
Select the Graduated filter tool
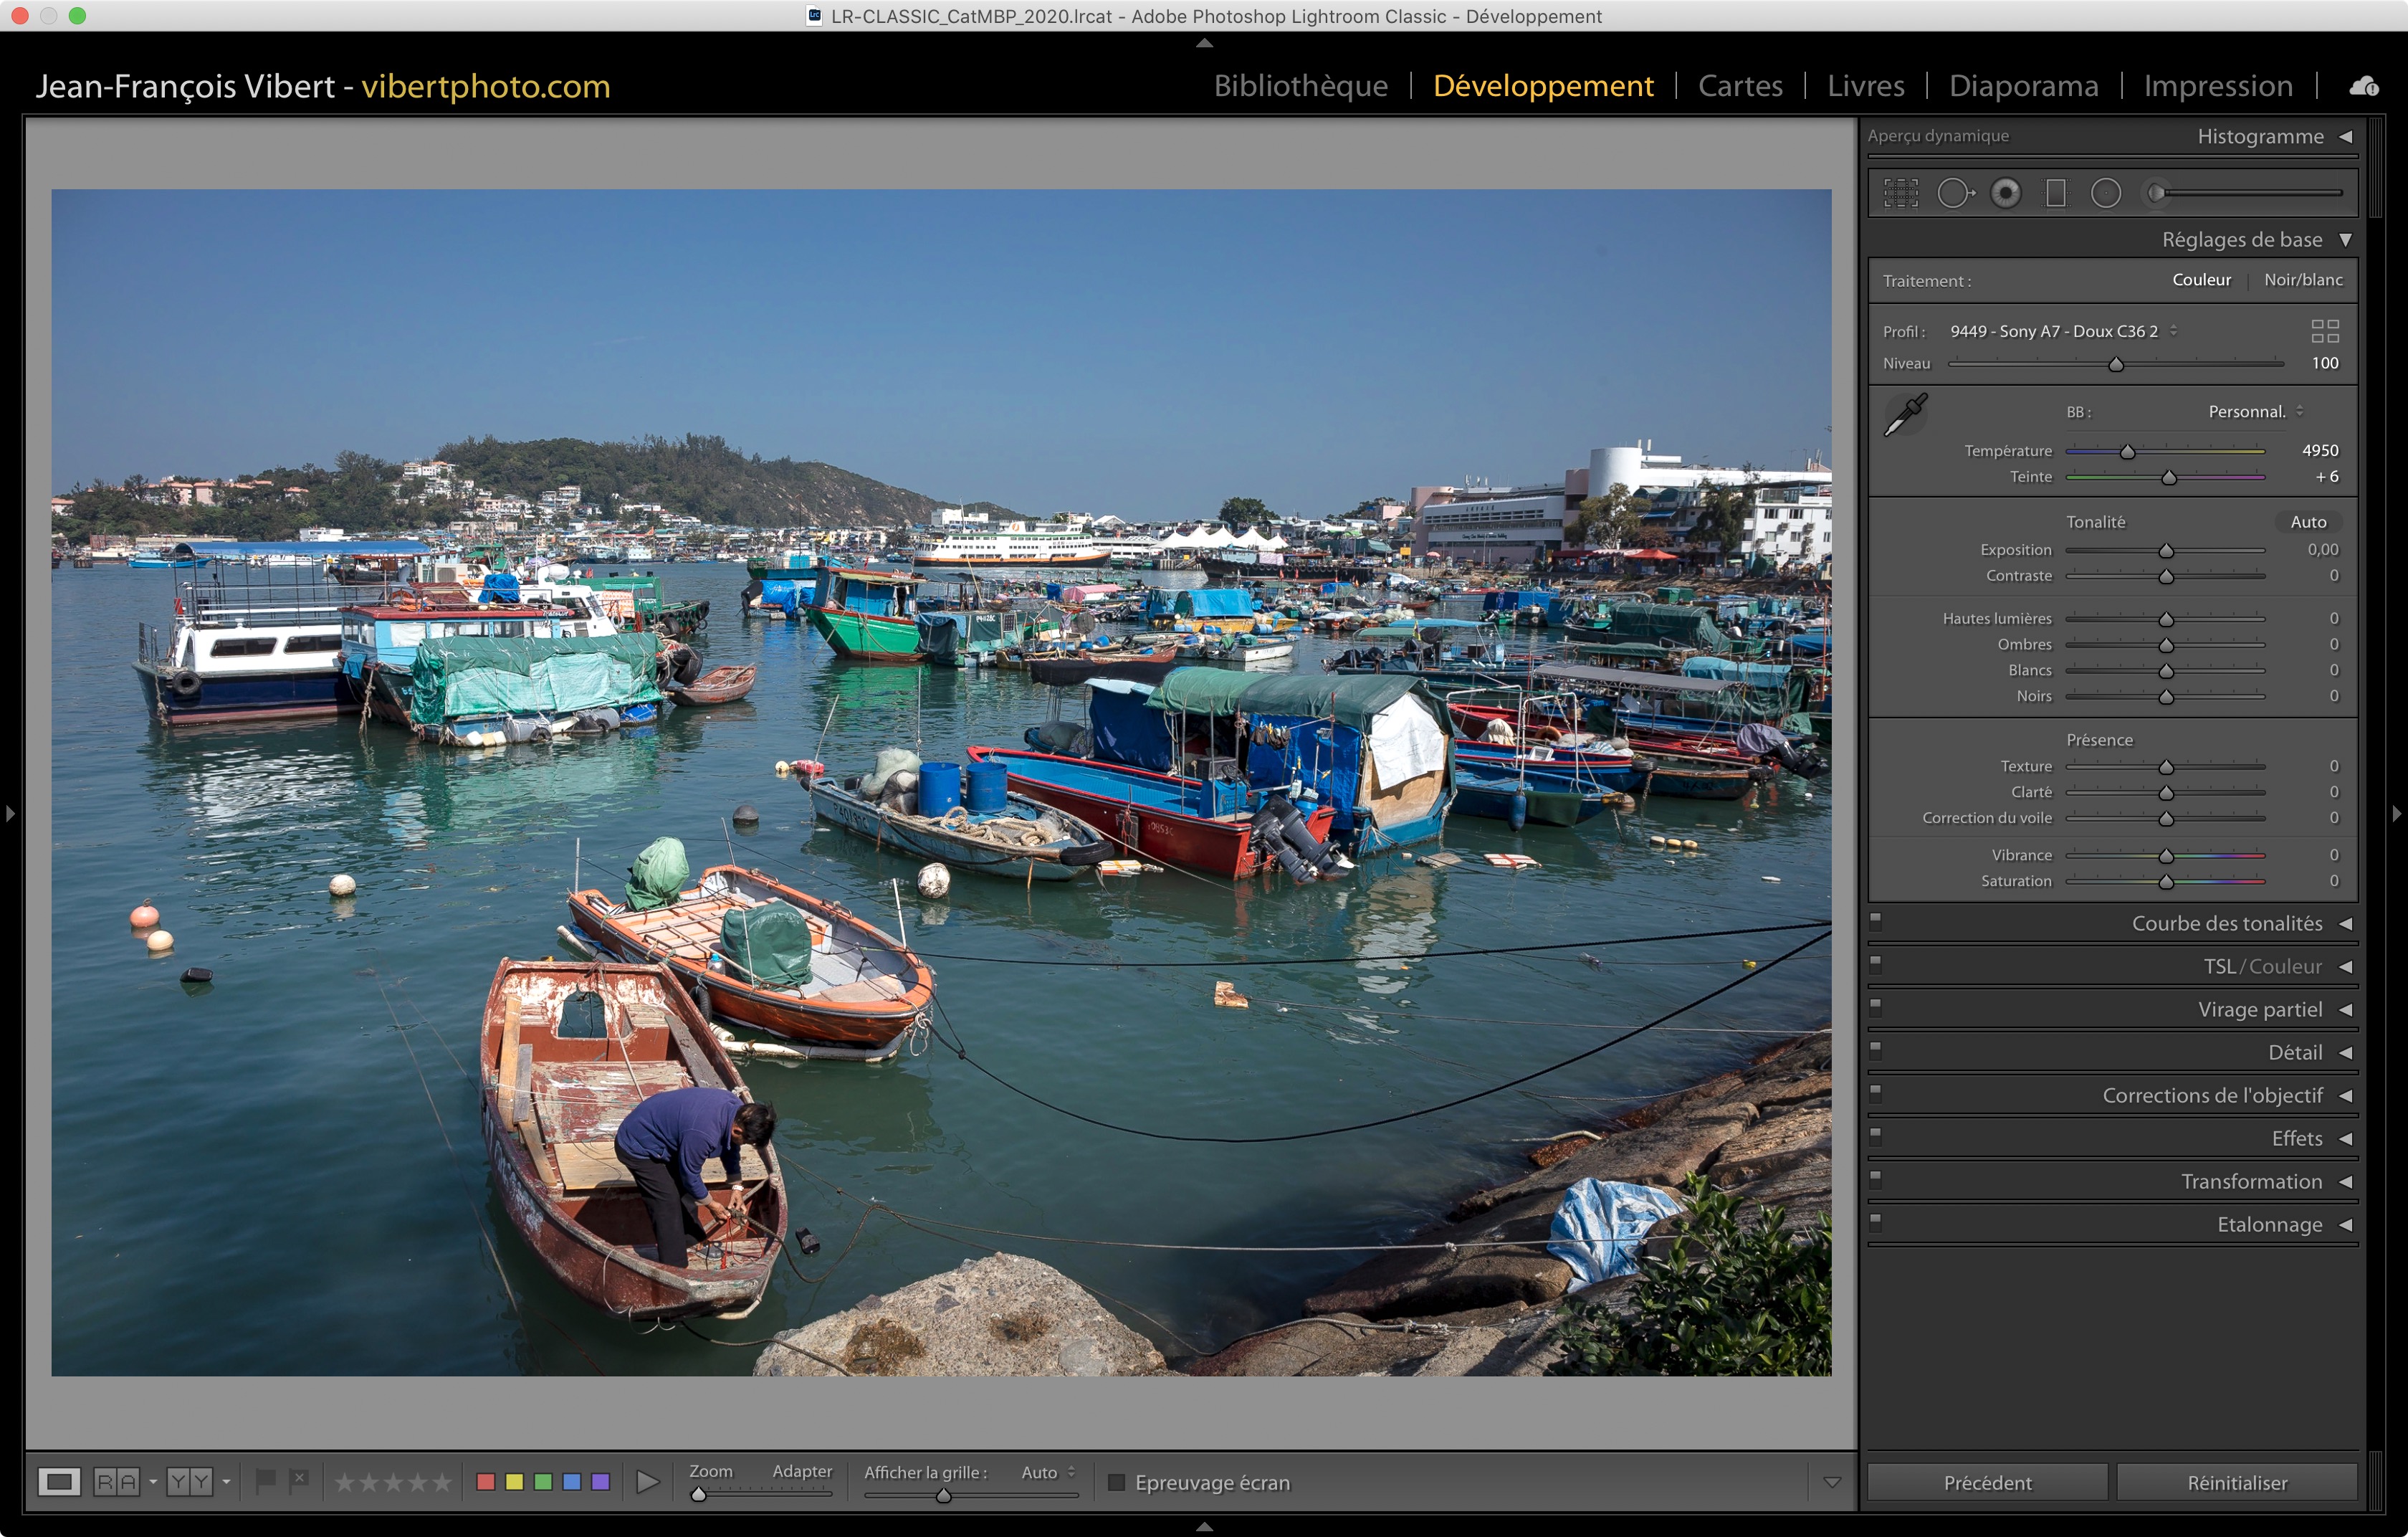[x=2055, y=193]
